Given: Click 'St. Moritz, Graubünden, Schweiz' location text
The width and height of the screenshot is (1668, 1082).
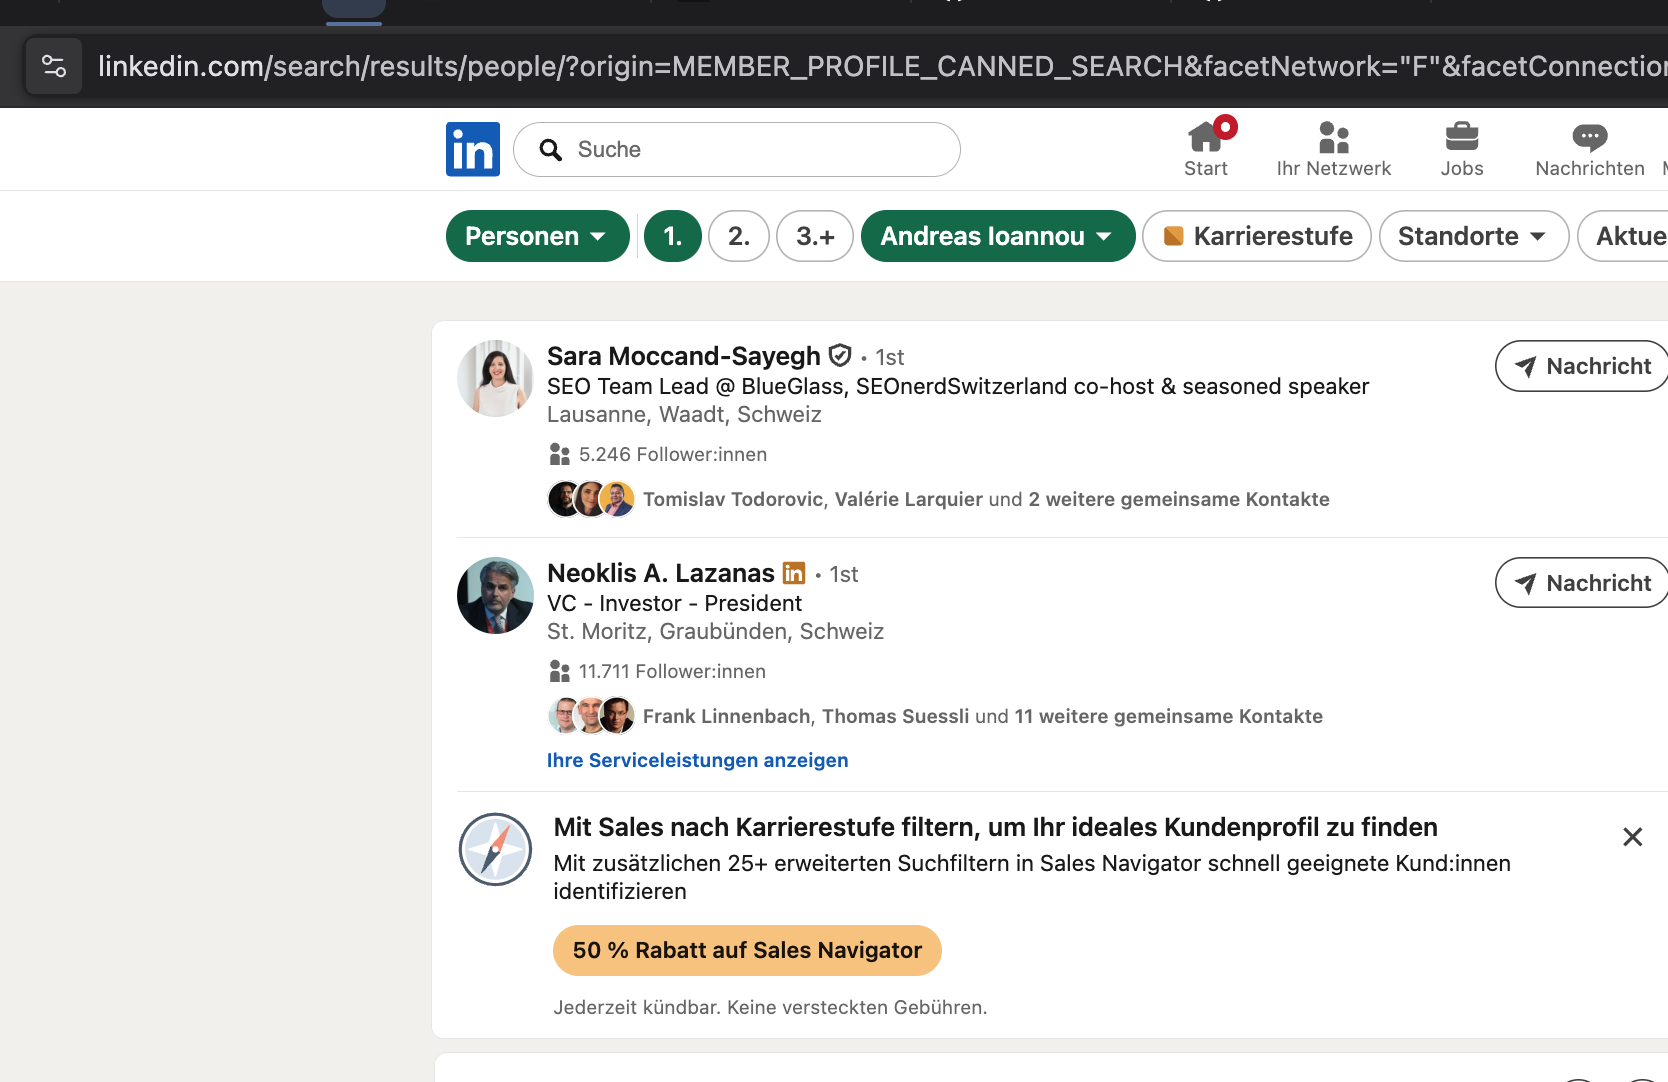Looking at the screenshot, I should point(715,631).
